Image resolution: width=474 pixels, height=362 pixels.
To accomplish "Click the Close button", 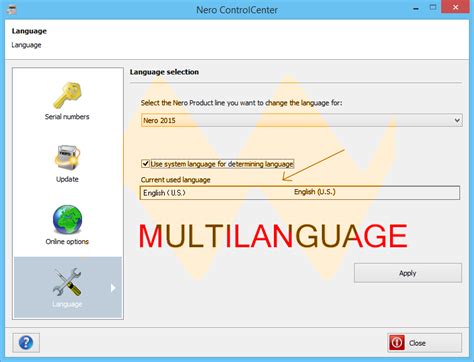I will pyautogui.click(x=424, y=342).
